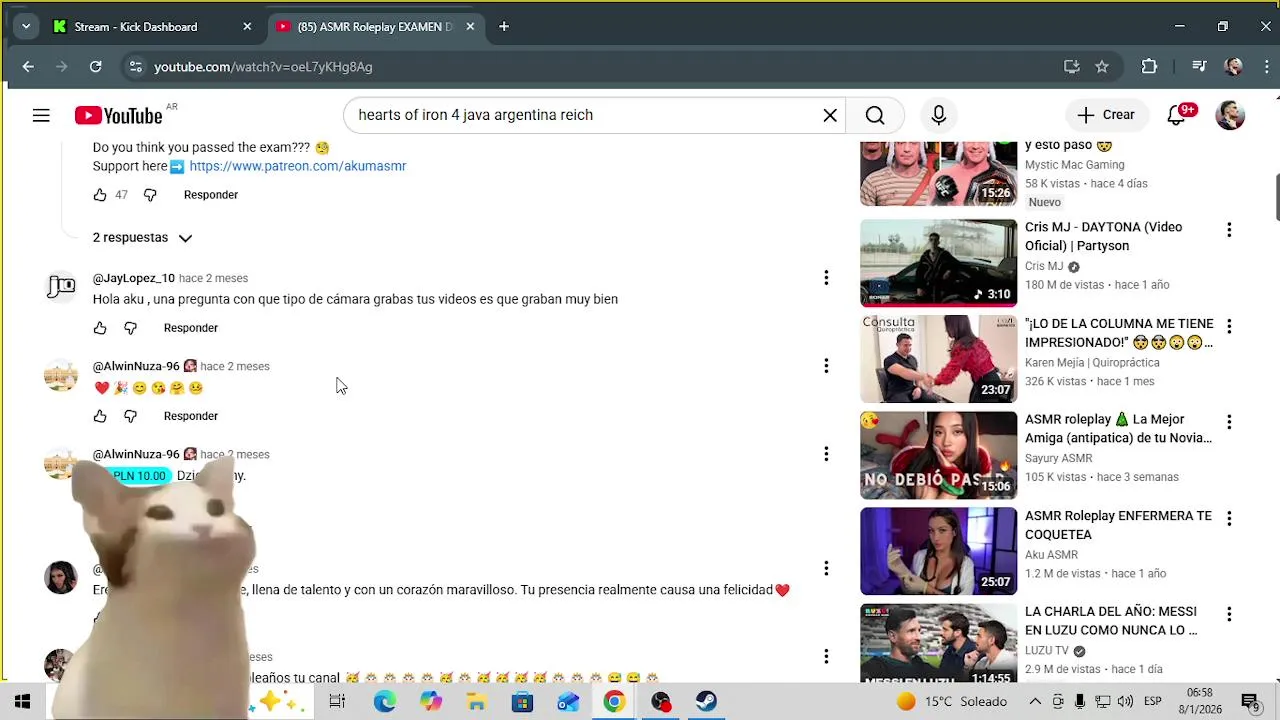The width and height of the screenshot is (1280, 720).
Task: Open options for @AlwinNuza-96's emoji comment
Action: coord(826,366)
